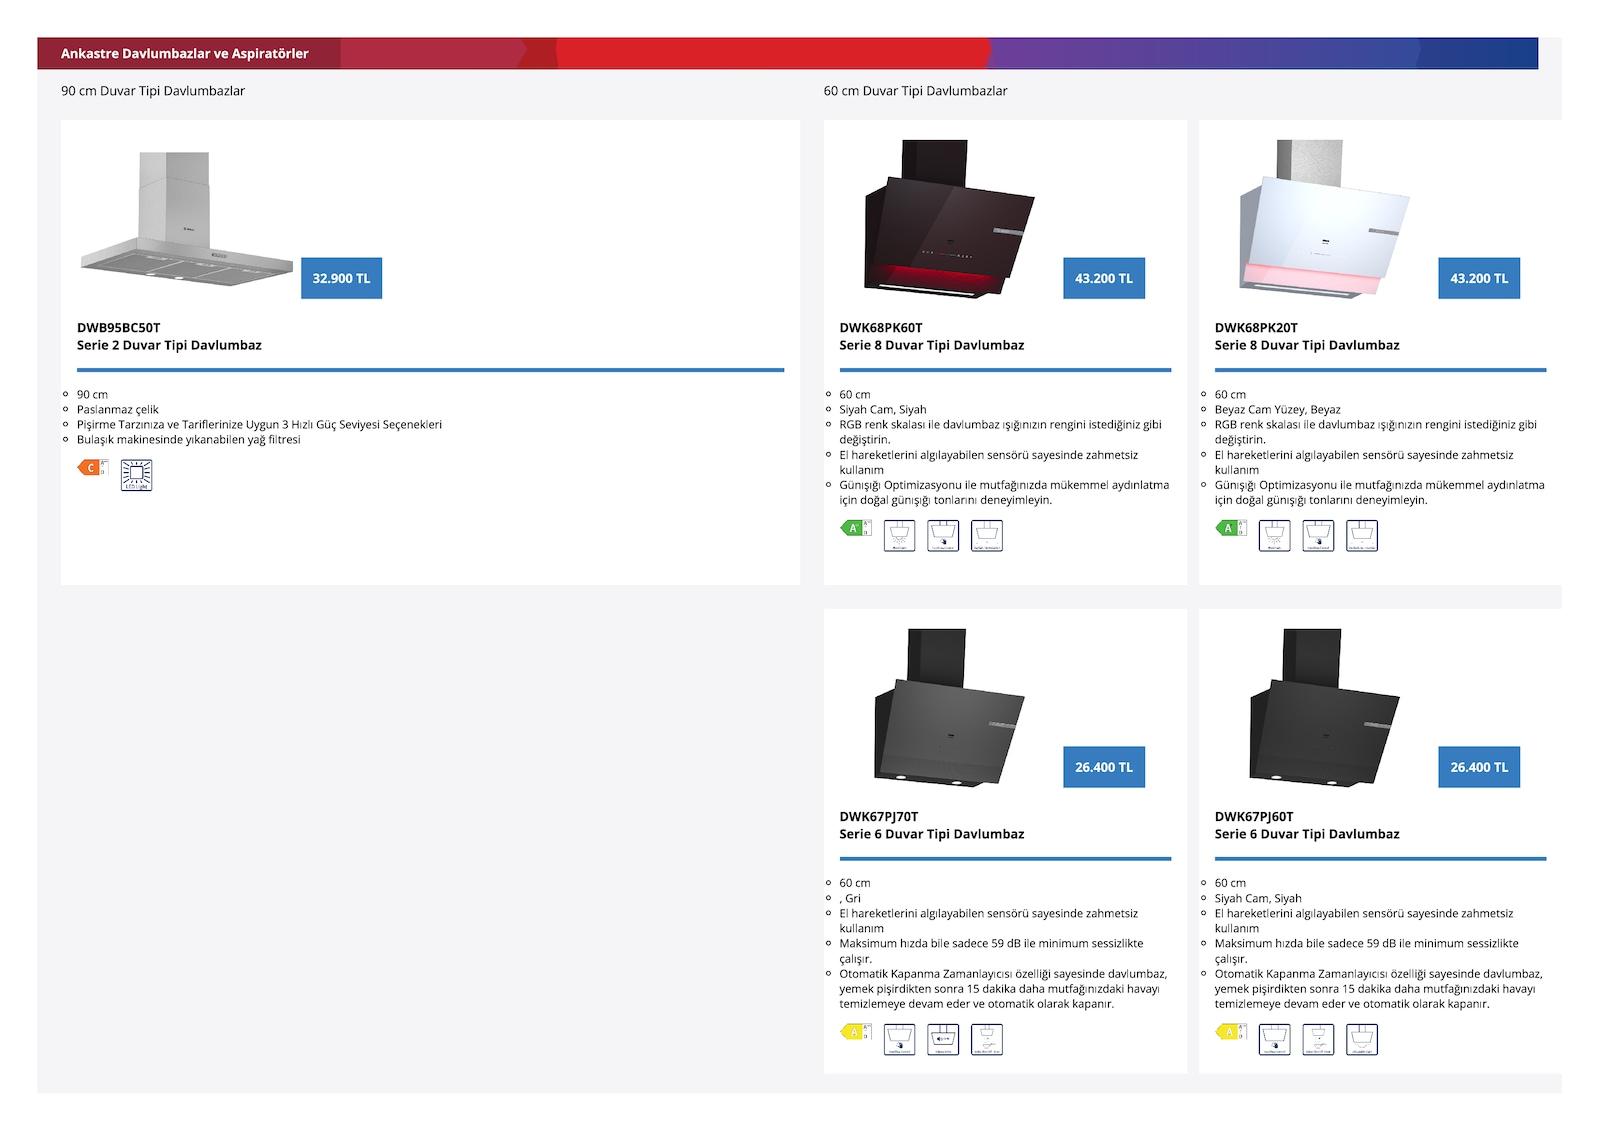Click the Daylight Optimisation icon under DWK68PK20T
Screen dimensions: 1600x1131
click(x=1362, y=535)
